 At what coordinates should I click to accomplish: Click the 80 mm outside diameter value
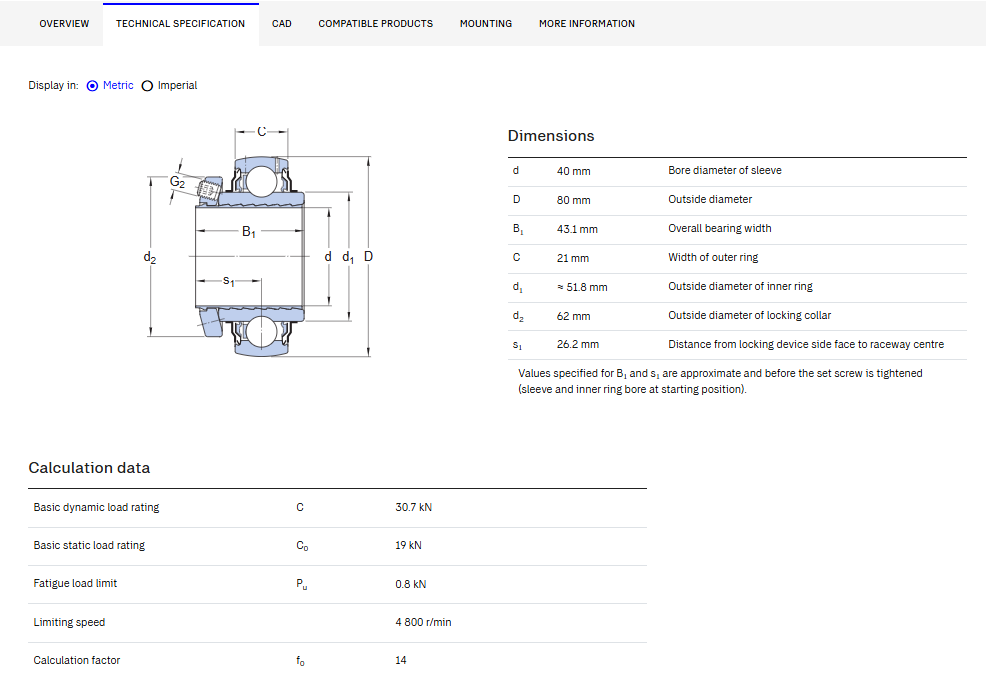(x=573, y=200)
